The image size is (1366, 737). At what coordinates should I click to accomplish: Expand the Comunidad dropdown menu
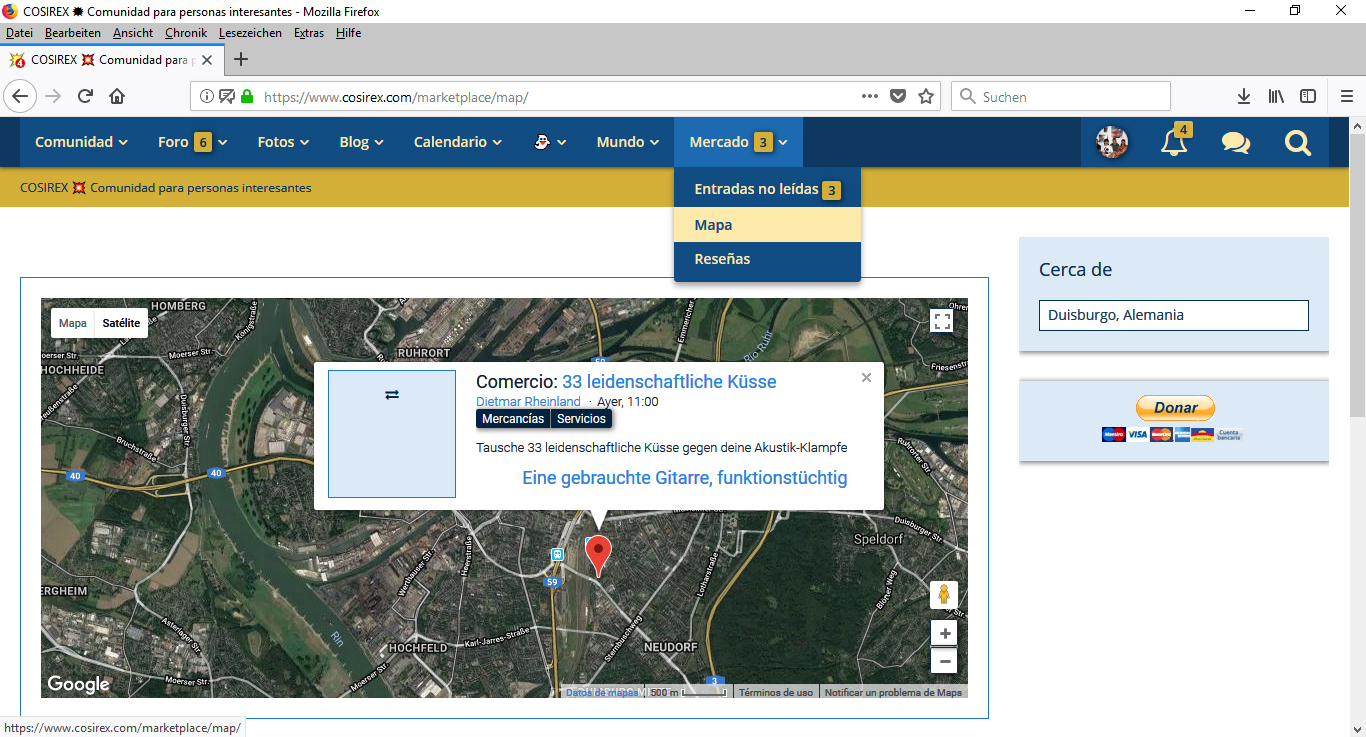[x=81, y=142]
